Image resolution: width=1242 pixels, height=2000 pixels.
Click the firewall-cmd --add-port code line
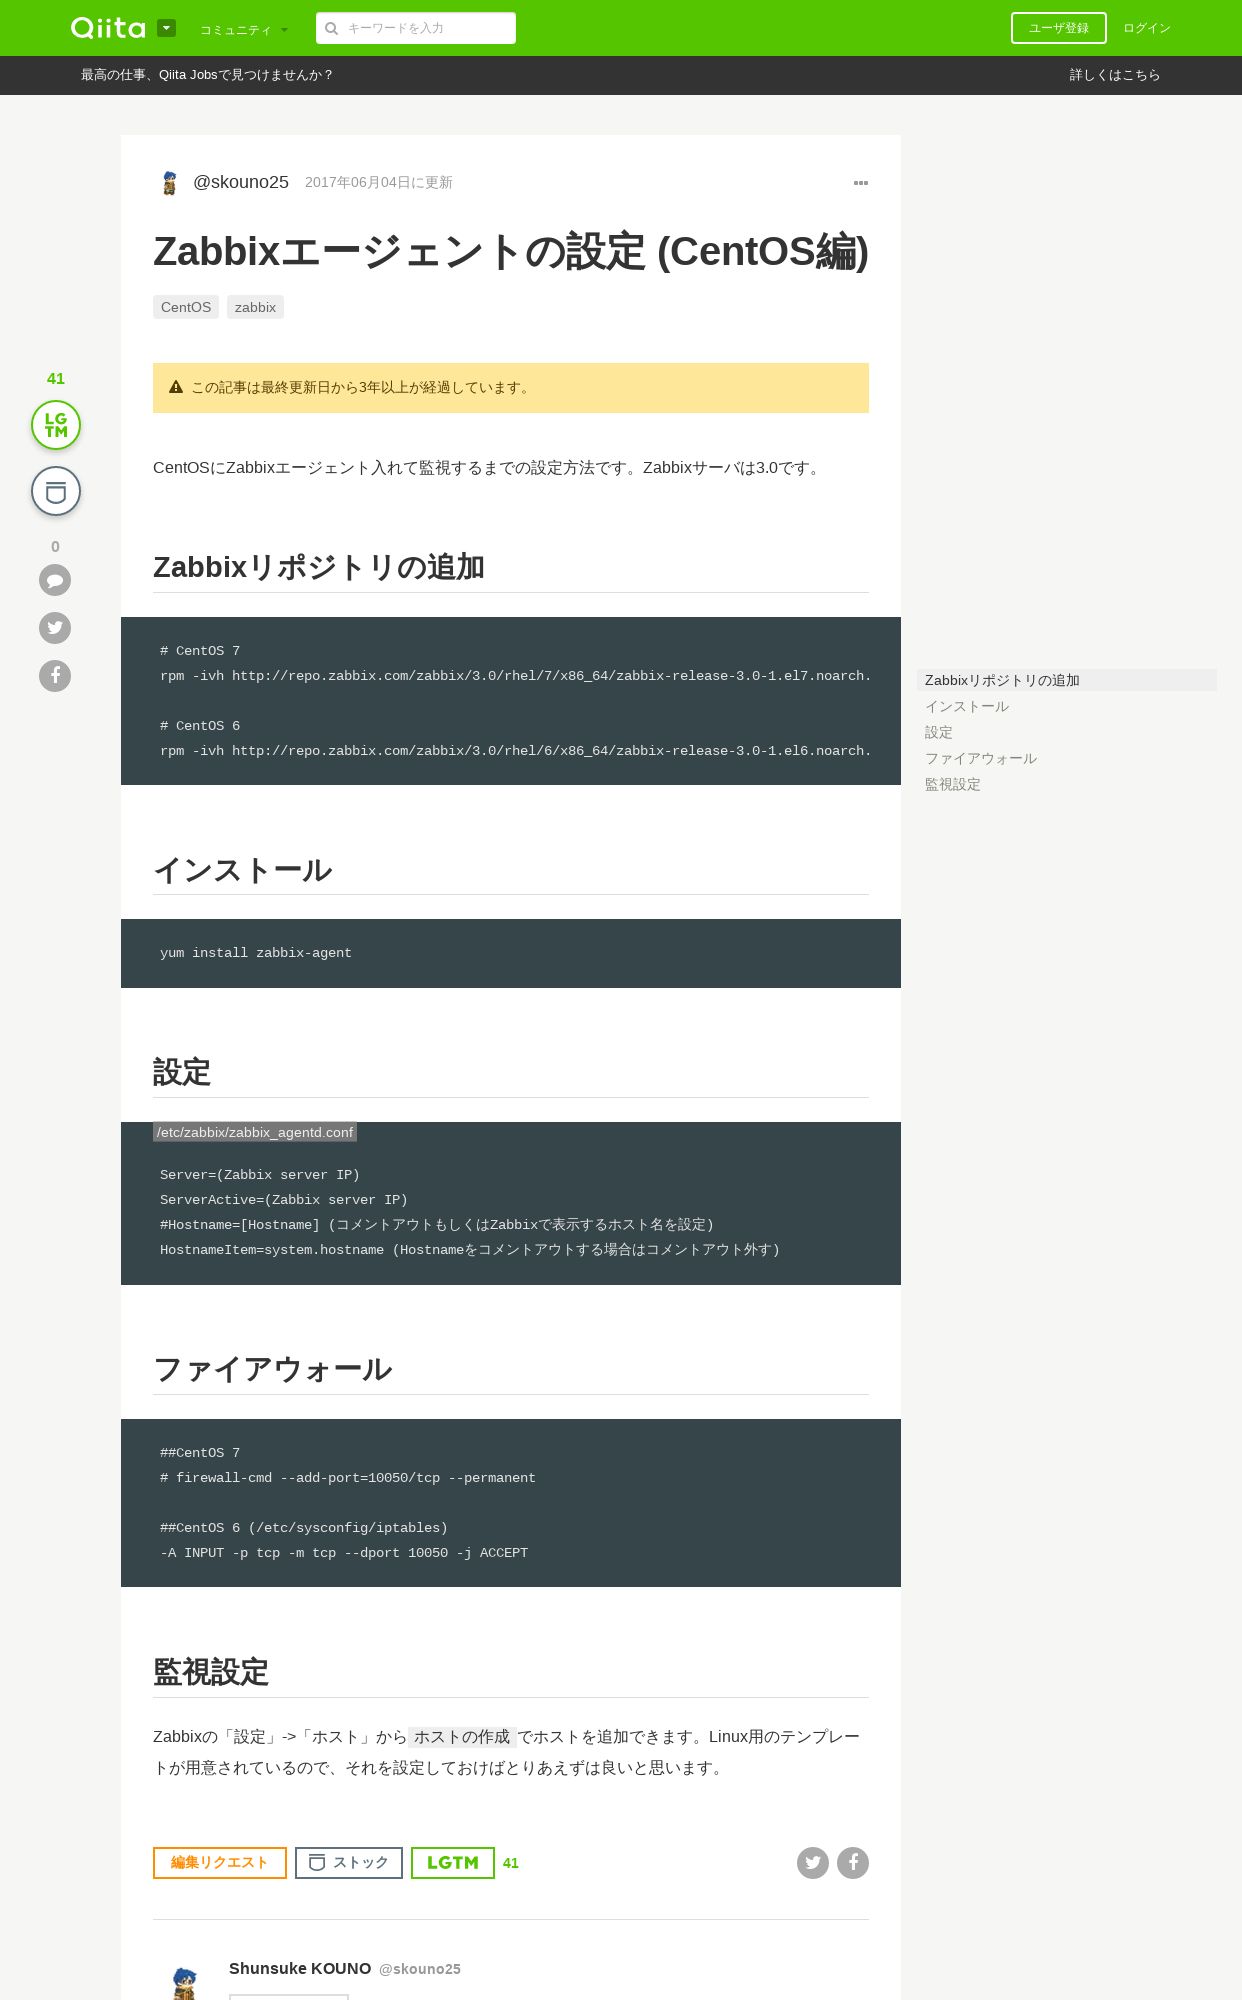pos(348,1478)
